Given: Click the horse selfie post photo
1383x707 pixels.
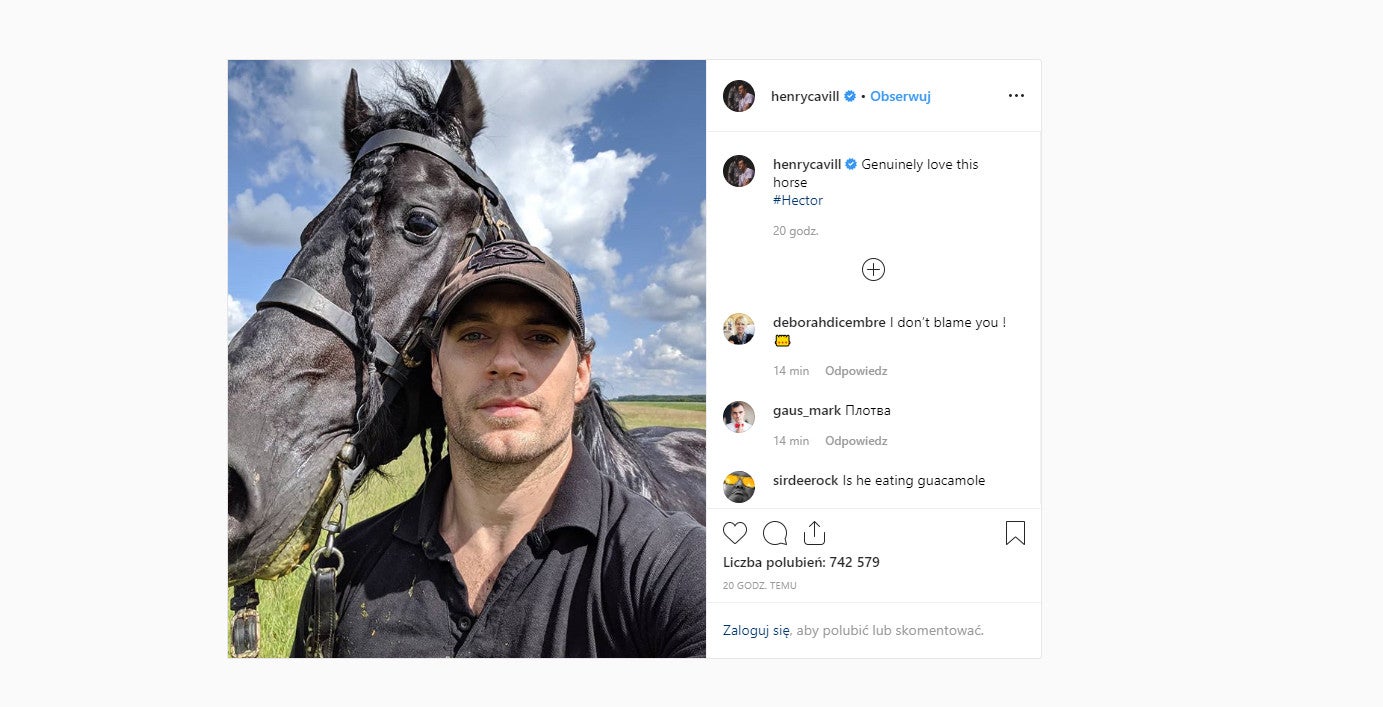Looking at the screenshot, I should (467, 358).
